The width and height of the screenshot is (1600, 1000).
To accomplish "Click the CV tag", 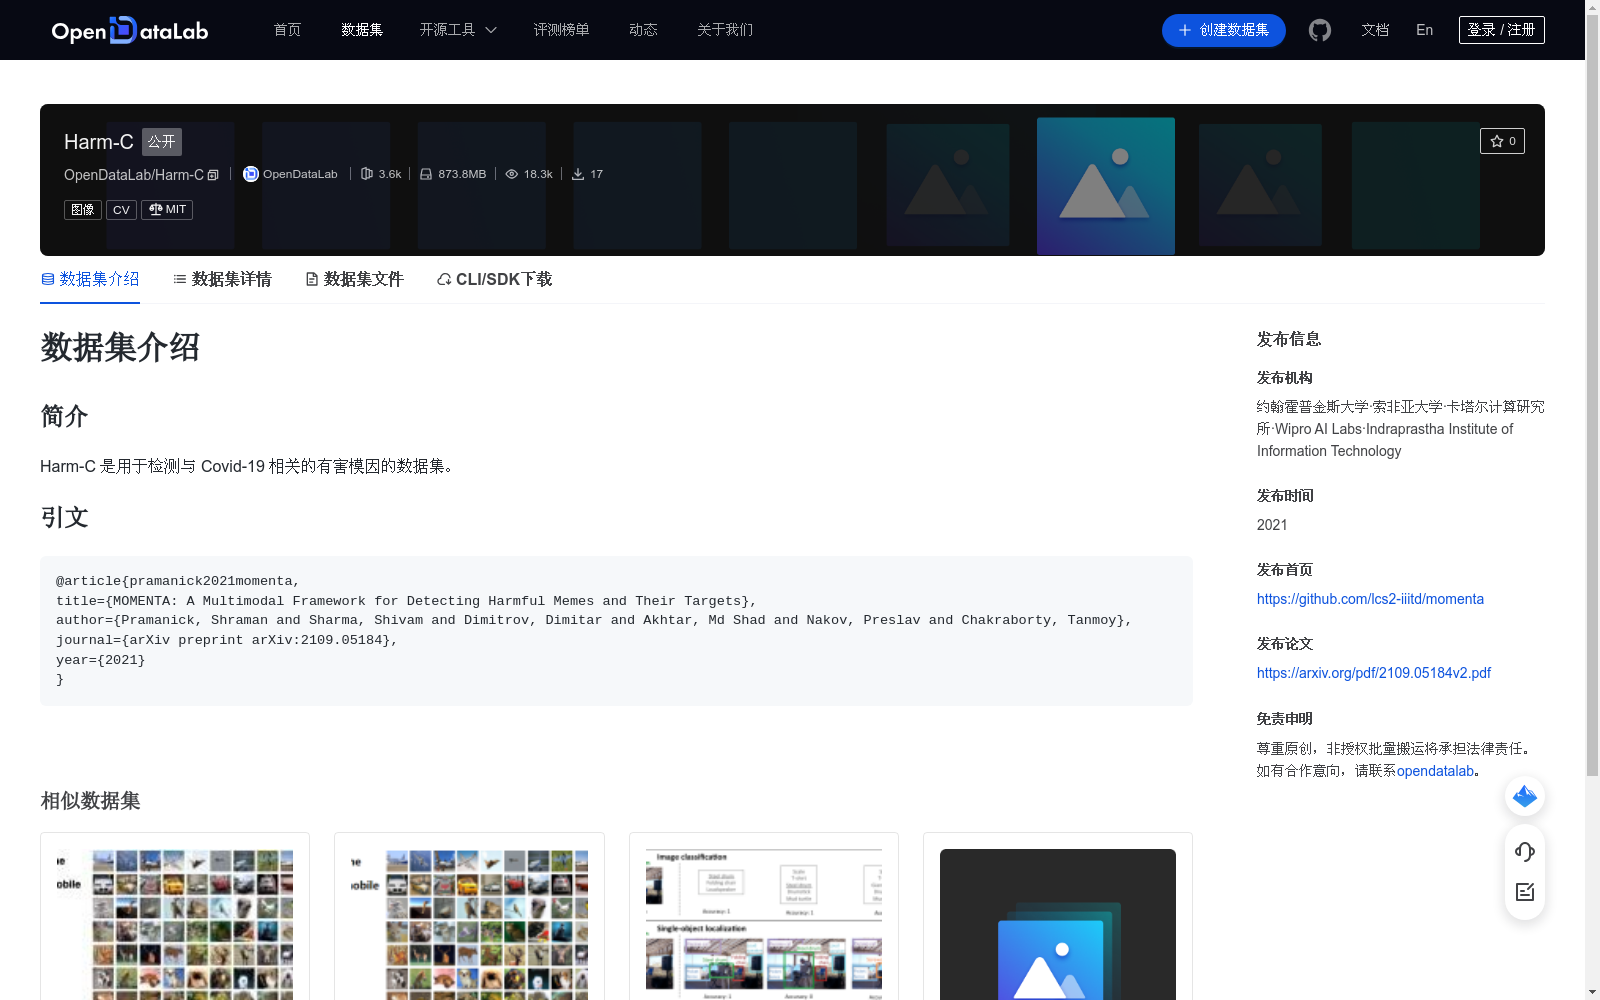I will tap(121, 209).
